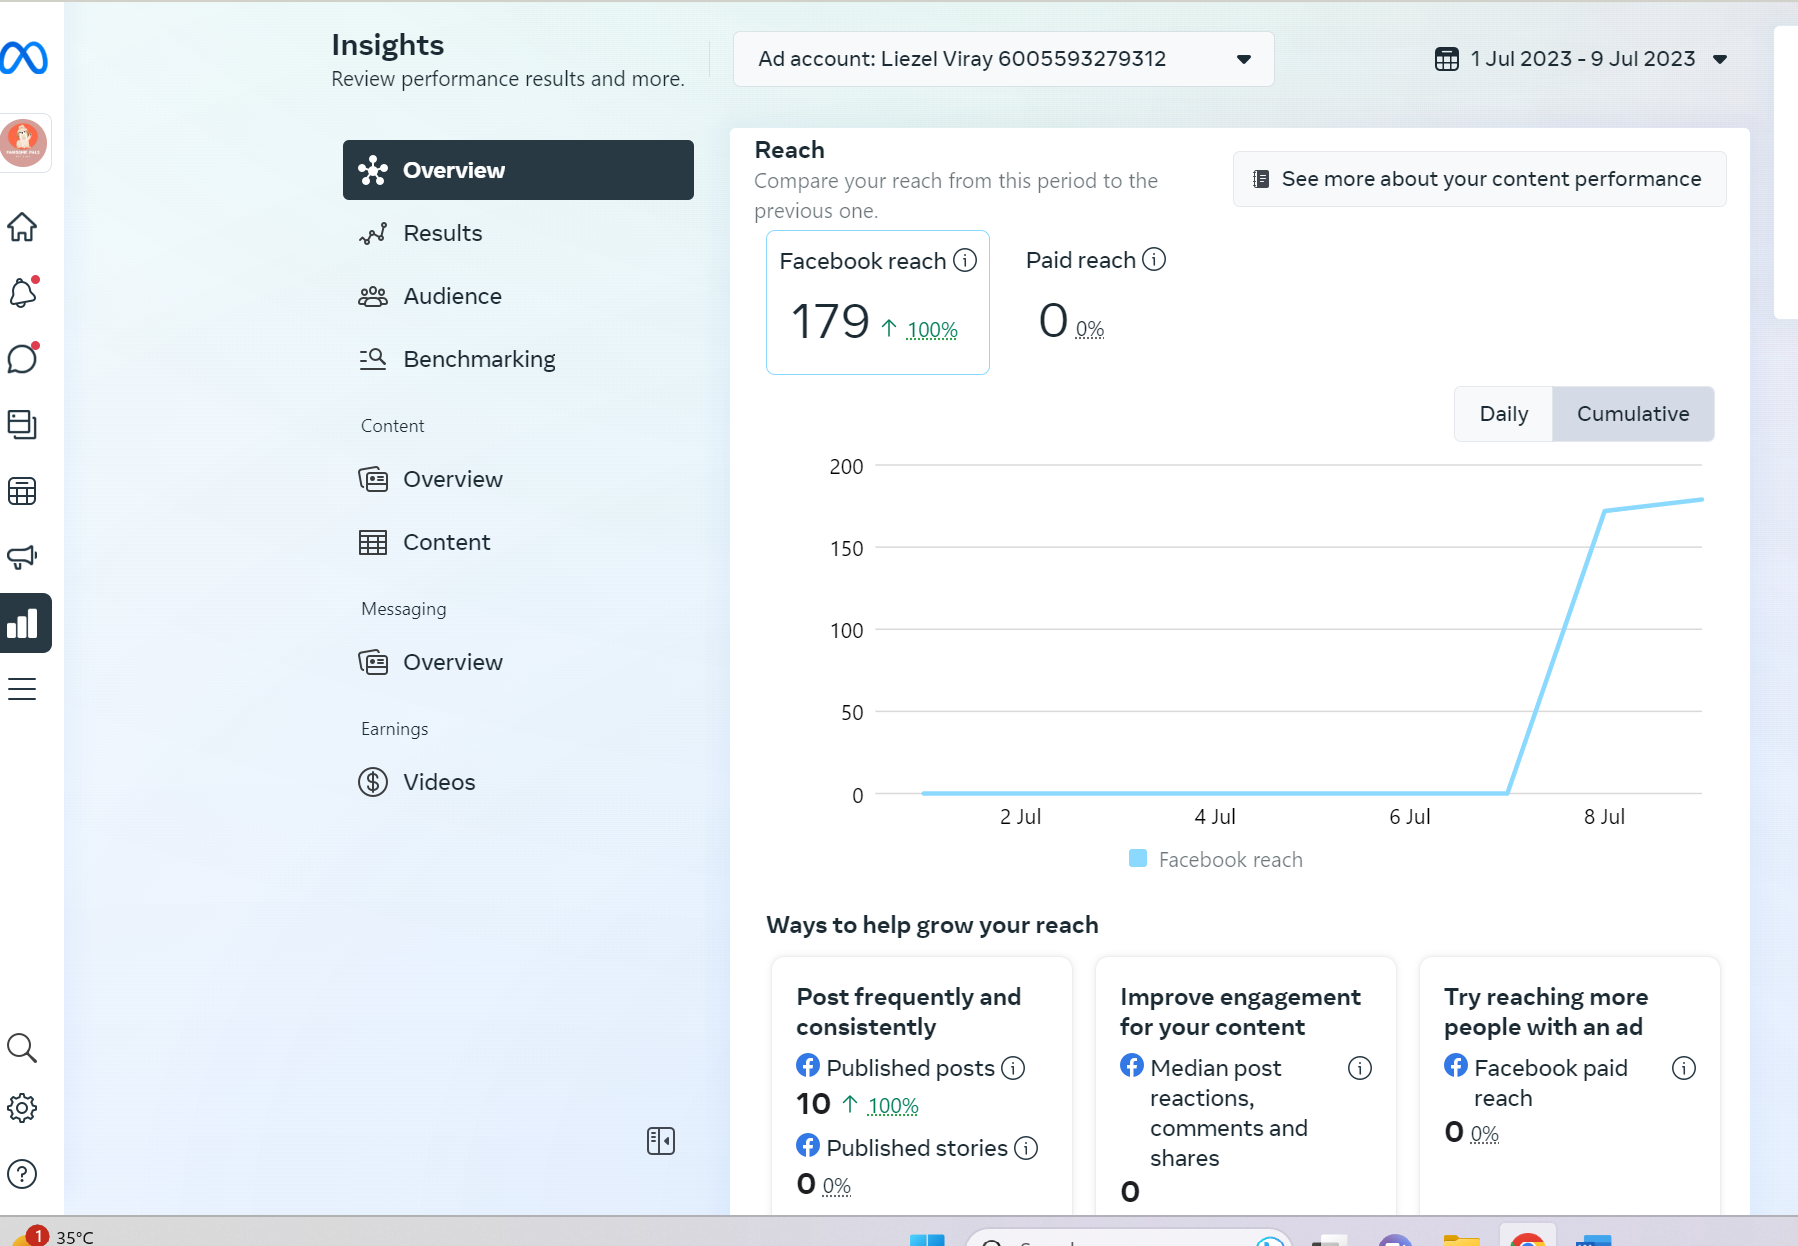Click 'Try reaching more people with an ad' title

[x=1547, y=1012]
